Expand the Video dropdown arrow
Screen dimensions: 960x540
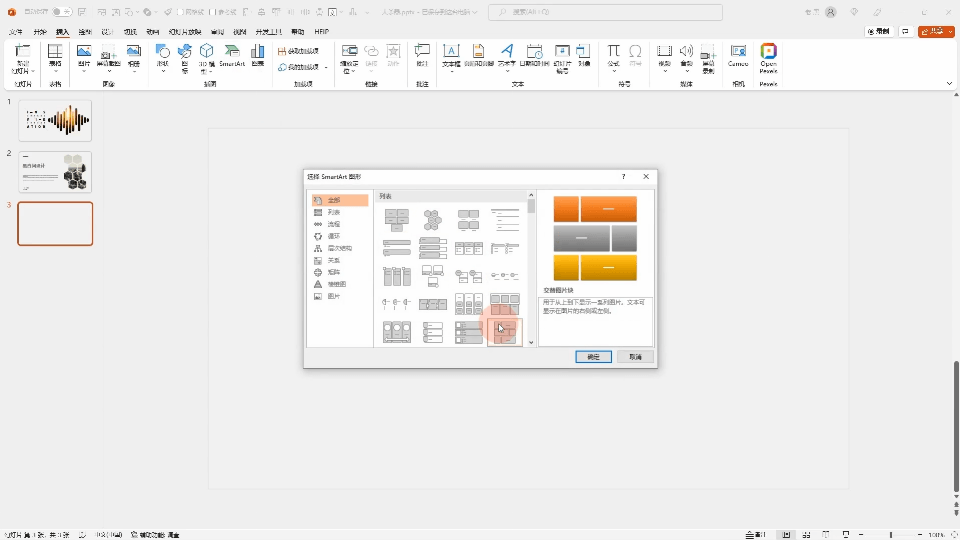[x=665, y=72]
